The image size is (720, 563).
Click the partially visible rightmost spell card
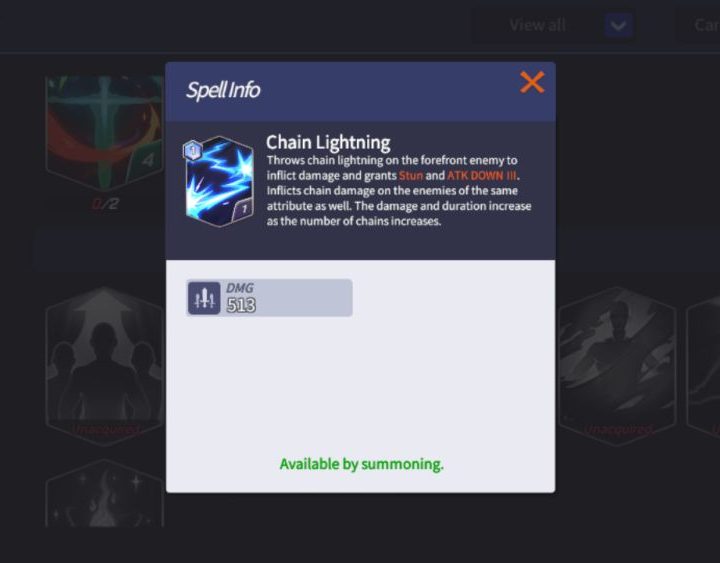point(703,366)
